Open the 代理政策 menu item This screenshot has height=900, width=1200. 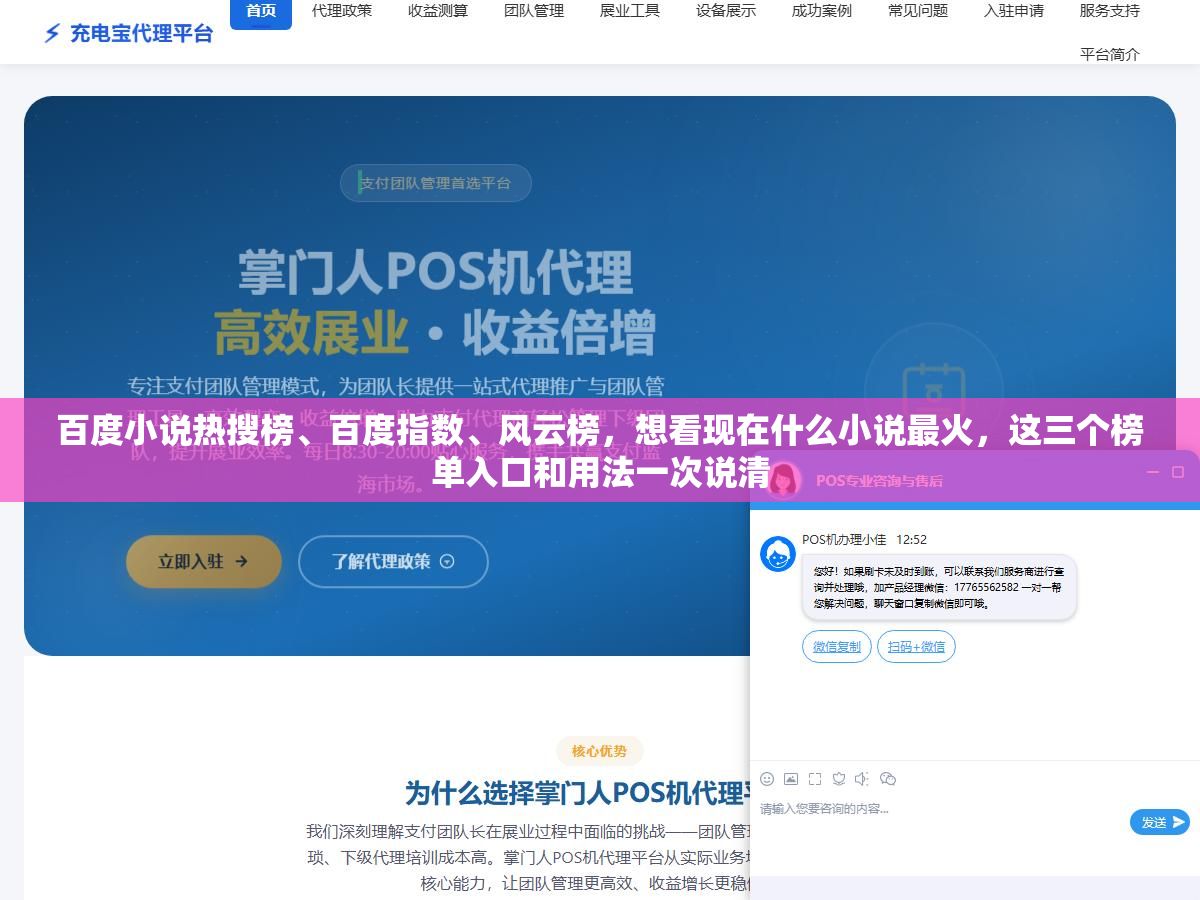pos(342,11)
